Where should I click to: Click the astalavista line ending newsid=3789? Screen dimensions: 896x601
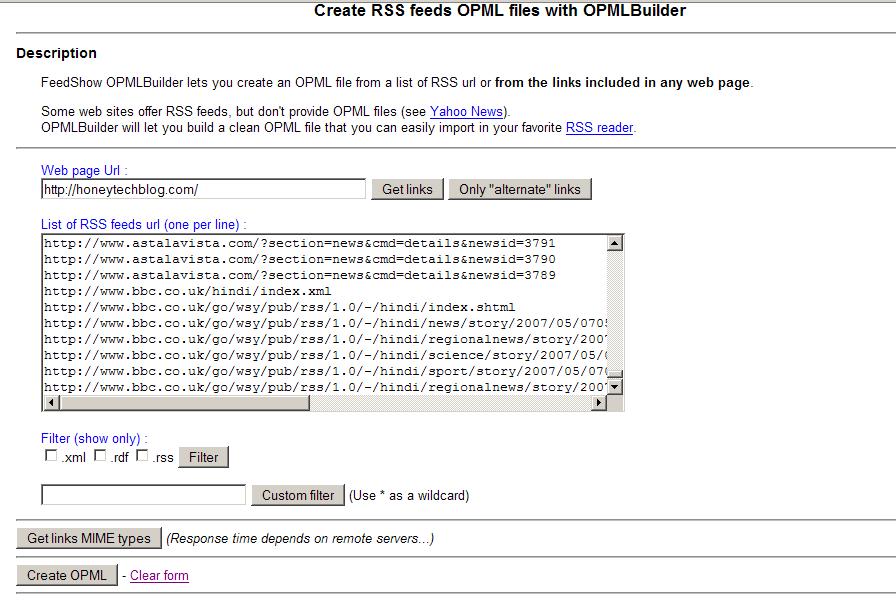tap(299, 275)
